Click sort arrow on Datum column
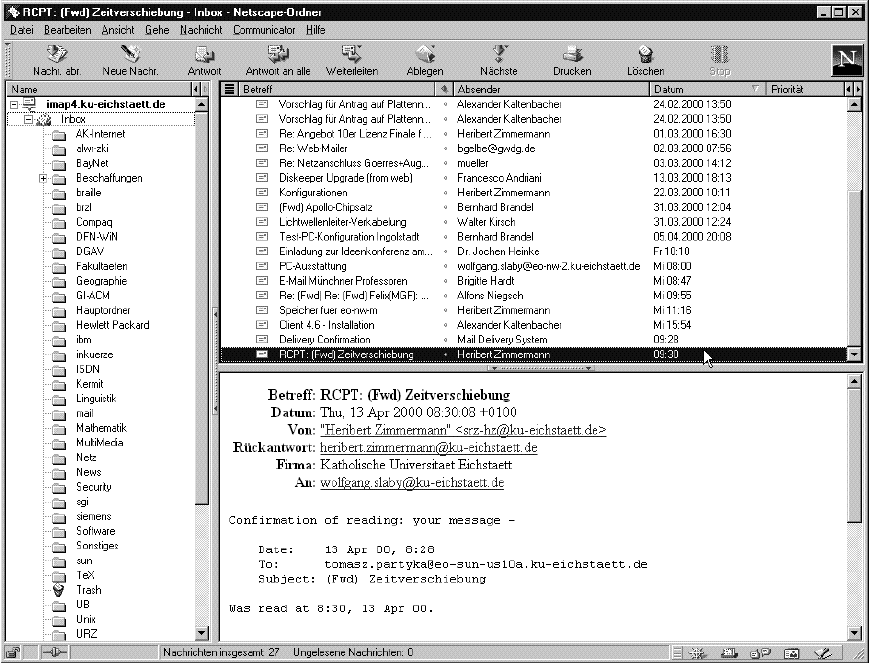870x664 pixels. pyautogui.click(x=755, y=89)
